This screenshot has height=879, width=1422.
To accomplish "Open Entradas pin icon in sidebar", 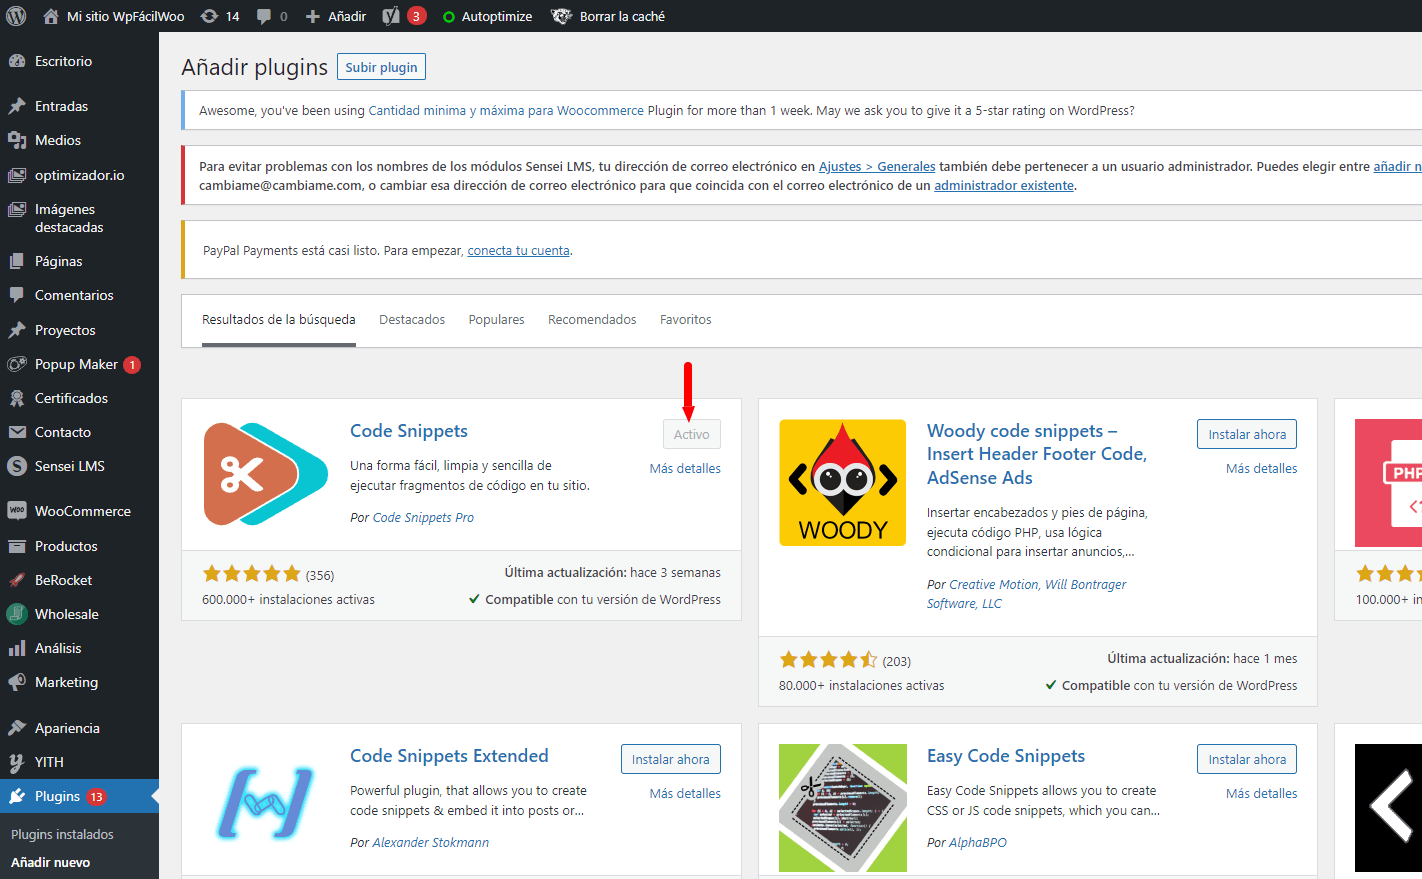I will pos(17,106).
